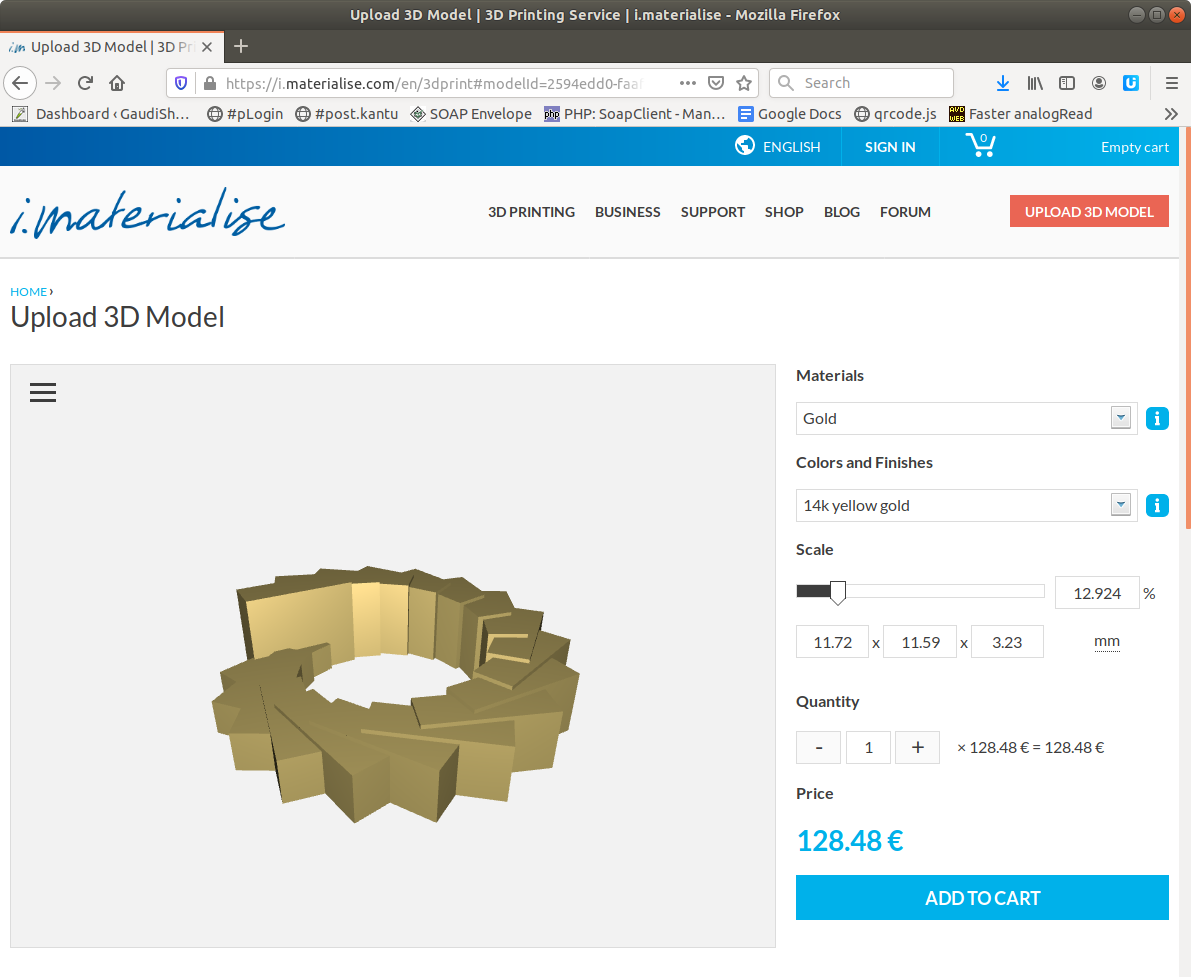Save page to Pocket
The width and height of the screenshot is (1191, 977).
[716, 83]
